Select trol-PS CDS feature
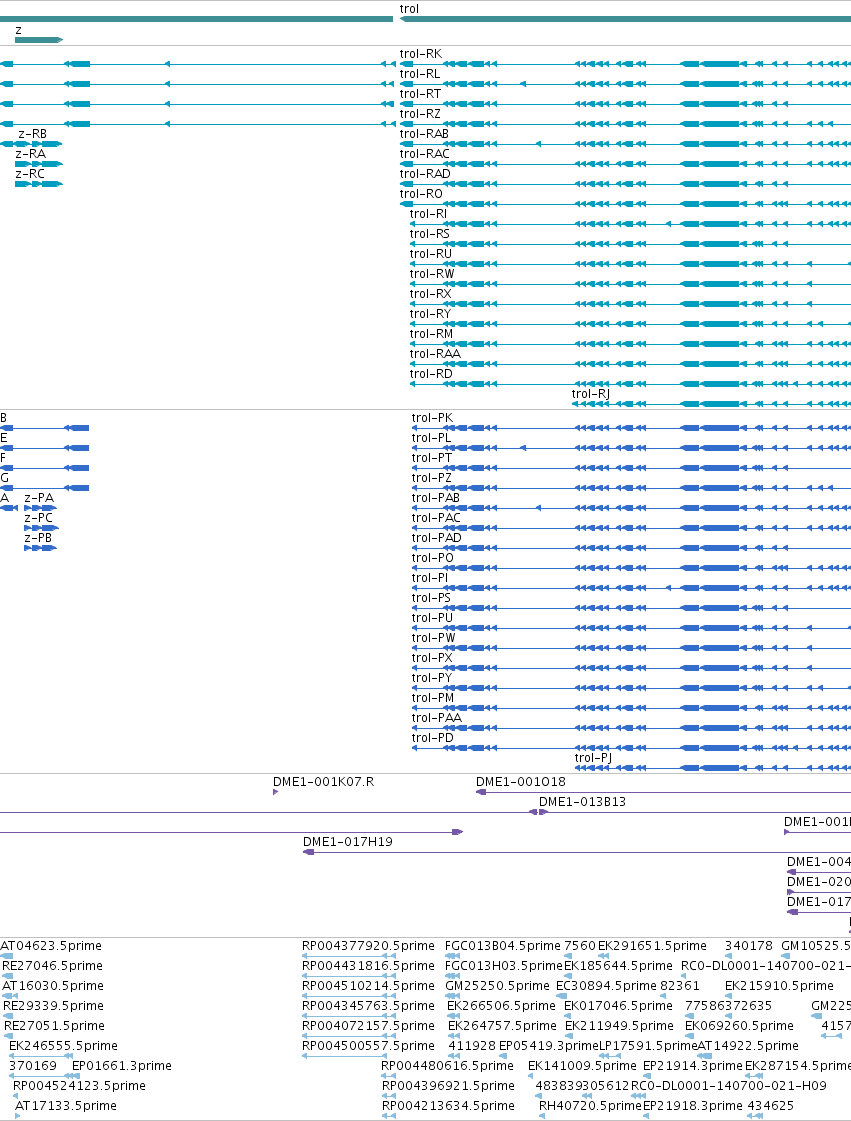 coord(431,598)
